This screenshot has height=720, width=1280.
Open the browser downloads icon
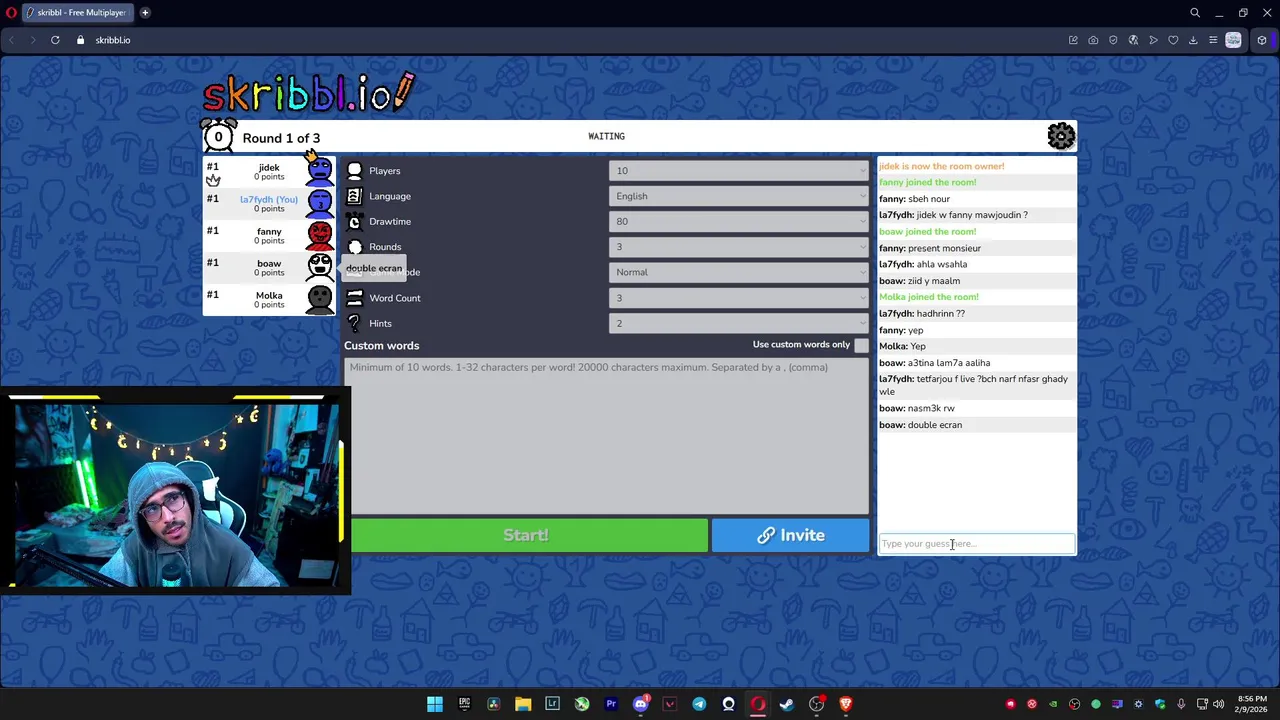[1193, 40]
